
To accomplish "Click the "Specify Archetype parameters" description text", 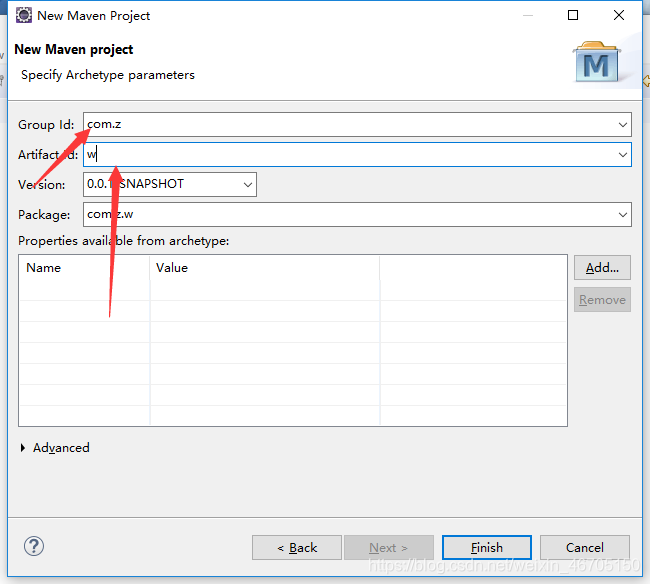I will (x=108, y=75).
